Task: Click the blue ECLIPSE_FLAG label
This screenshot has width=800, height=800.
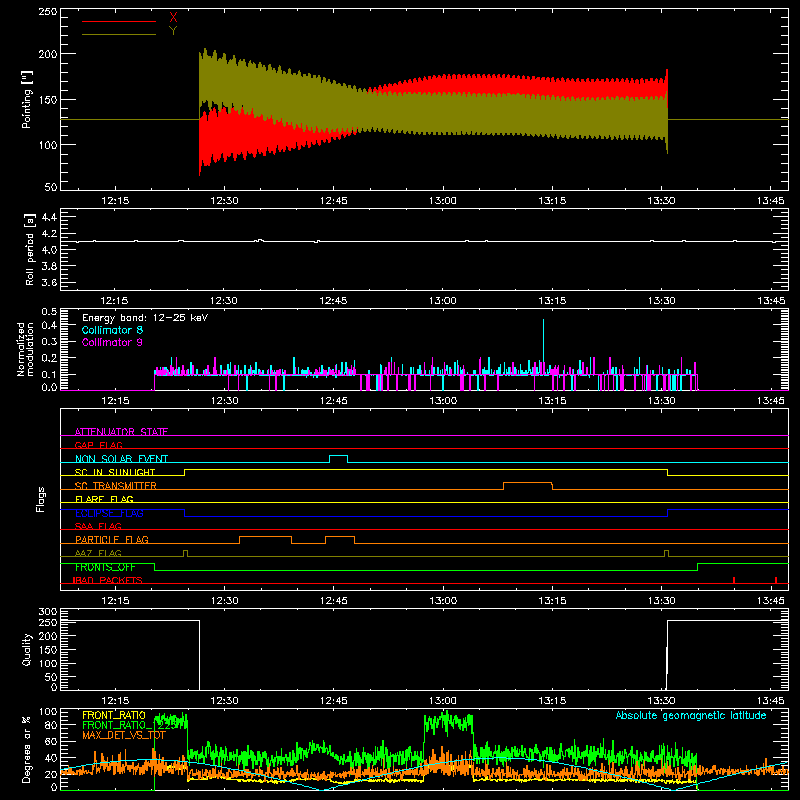Action: pos(109,513)
